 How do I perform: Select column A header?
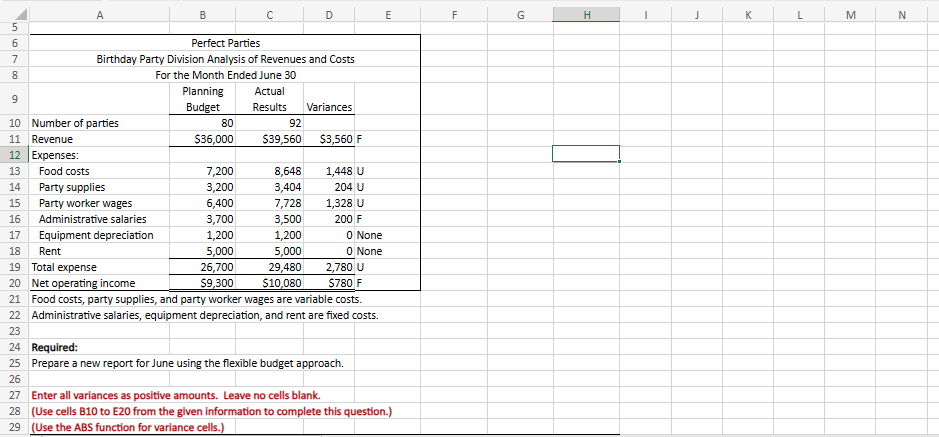tap(98, 14)
